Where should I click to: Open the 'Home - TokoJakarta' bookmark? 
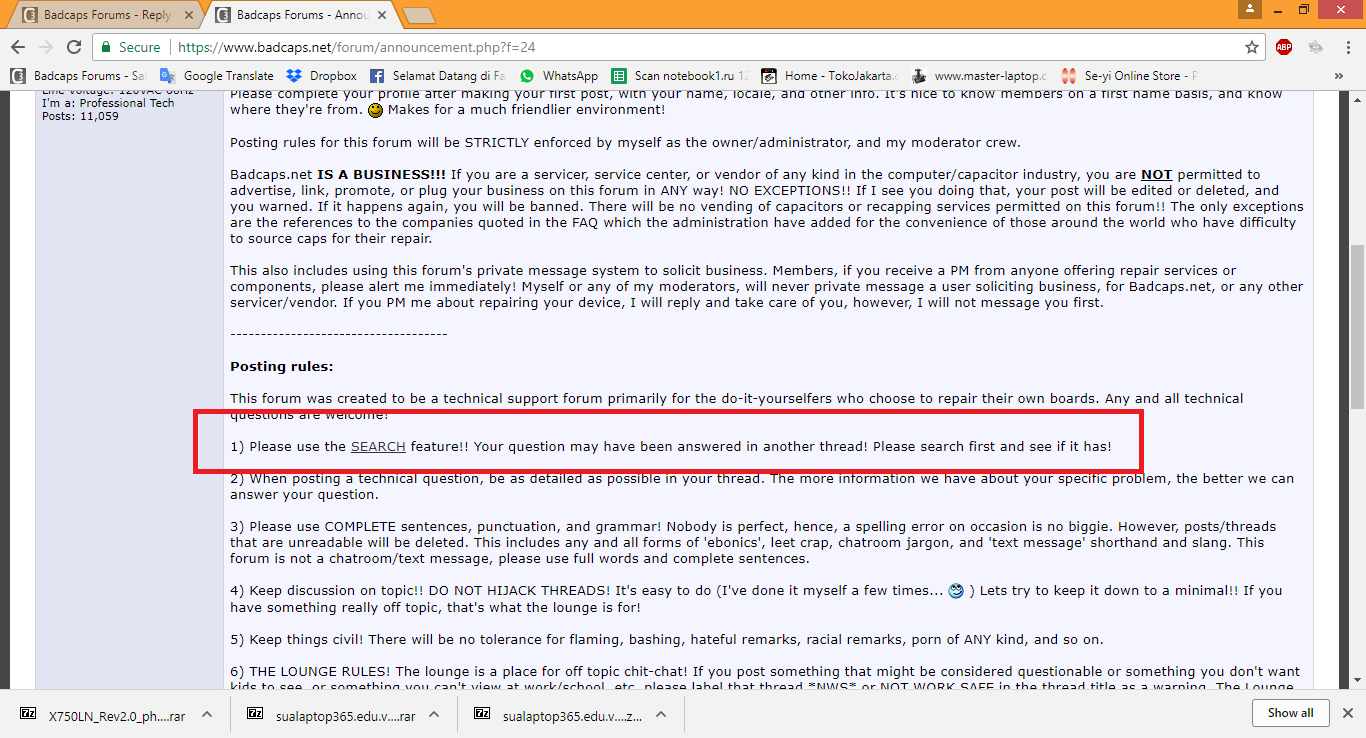click(830, 76)
